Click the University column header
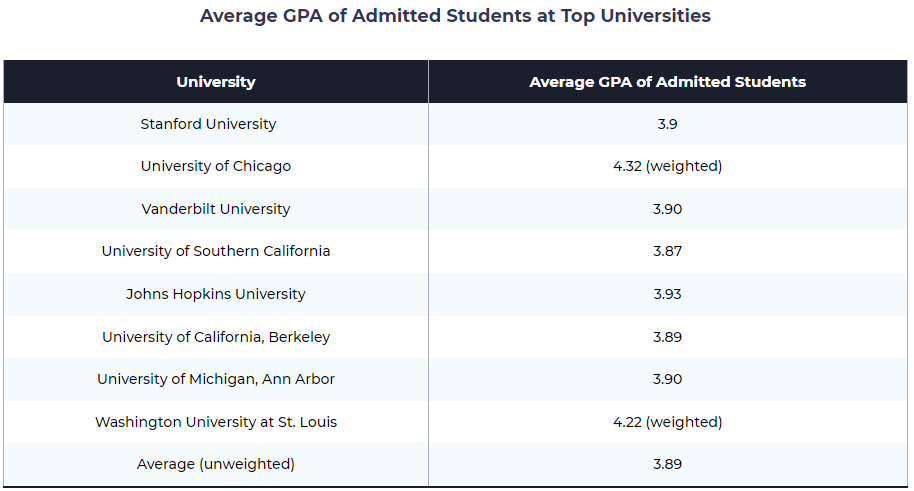 (x=216, y=82)
